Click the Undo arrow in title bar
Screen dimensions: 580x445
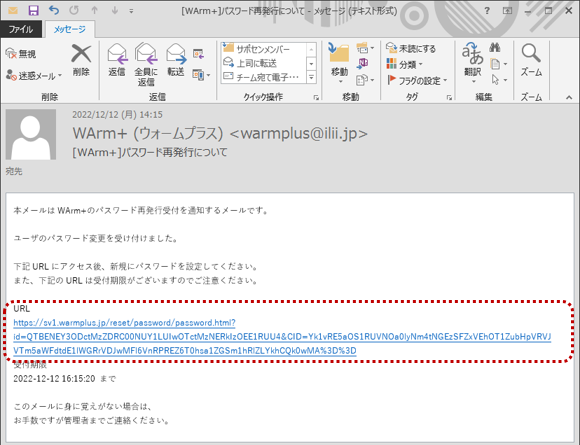click(54, 10)
